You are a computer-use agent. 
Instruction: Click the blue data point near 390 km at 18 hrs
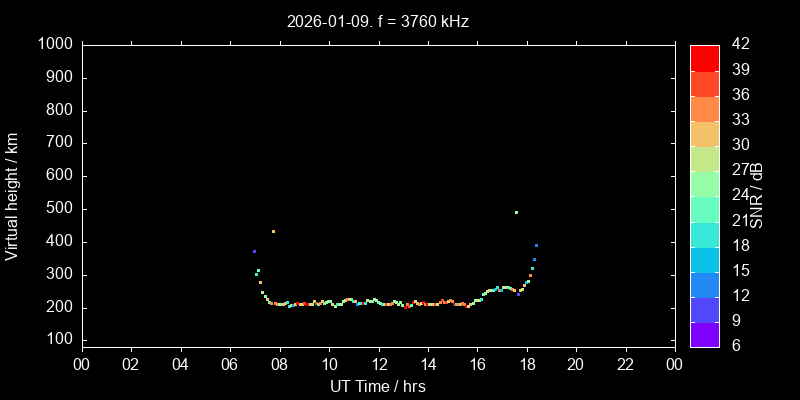coord(536,245)
